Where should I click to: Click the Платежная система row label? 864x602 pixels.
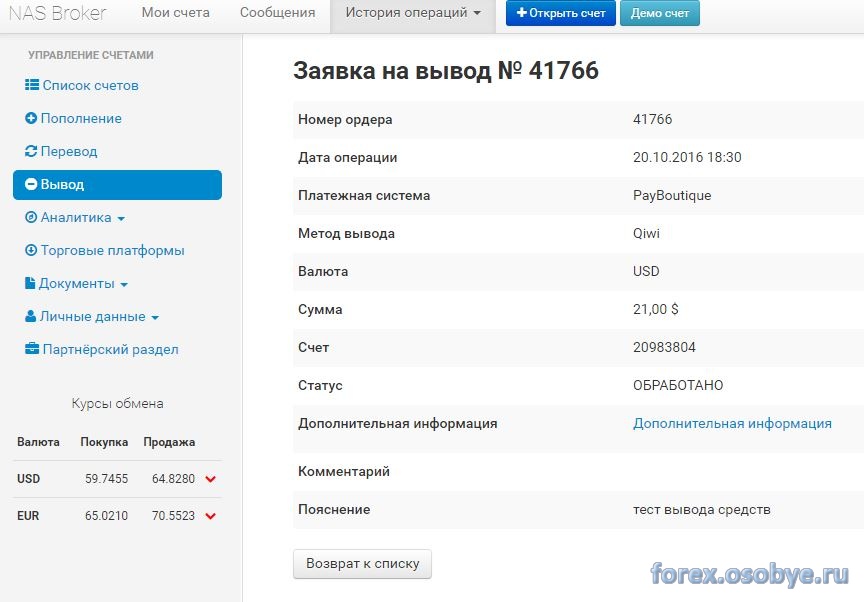[x=364, y=196]
